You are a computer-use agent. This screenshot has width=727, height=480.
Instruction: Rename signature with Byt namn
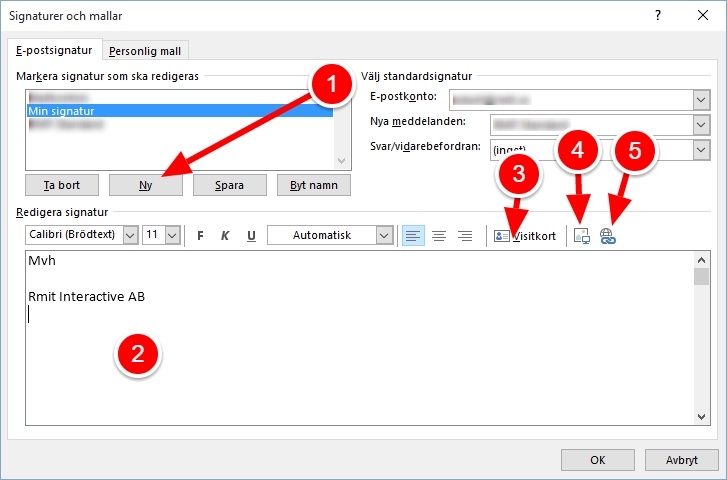(314, 185)
